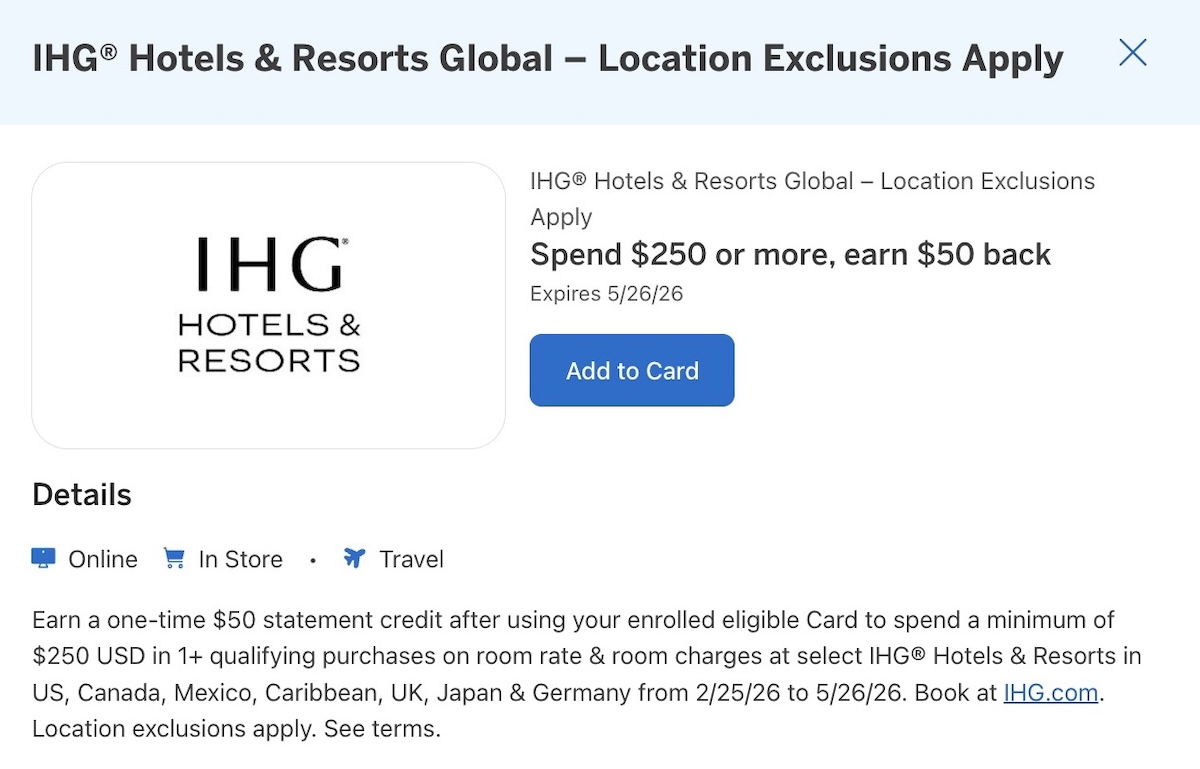Click the "Expires 5/26/26" text

tap(606, 294)
